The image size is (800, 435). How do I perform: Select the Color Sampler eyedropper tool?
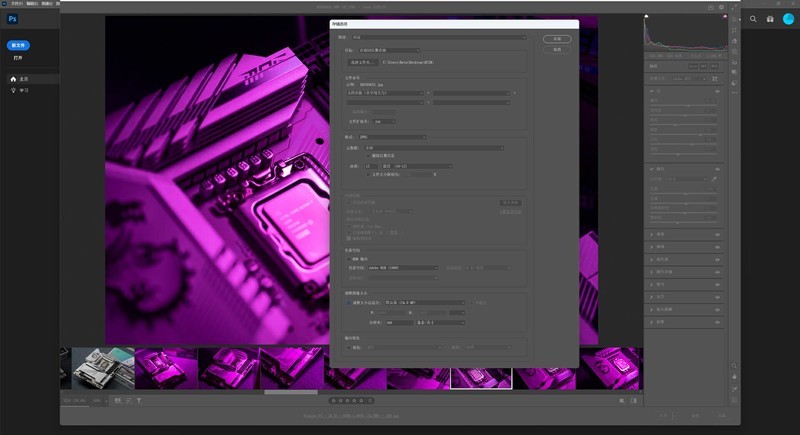pyautogui.click(x=734, y=389)
